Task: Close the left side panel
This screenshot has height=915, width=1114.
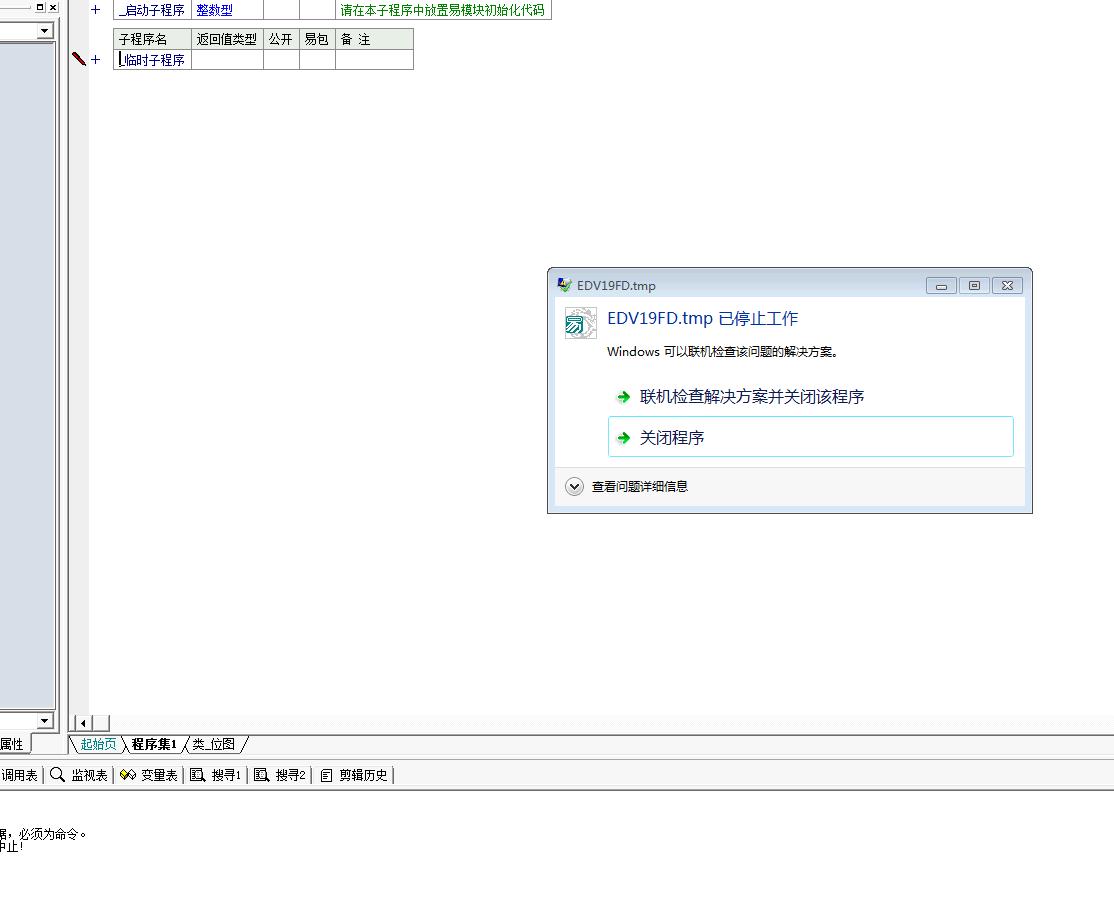Action: 53,7
